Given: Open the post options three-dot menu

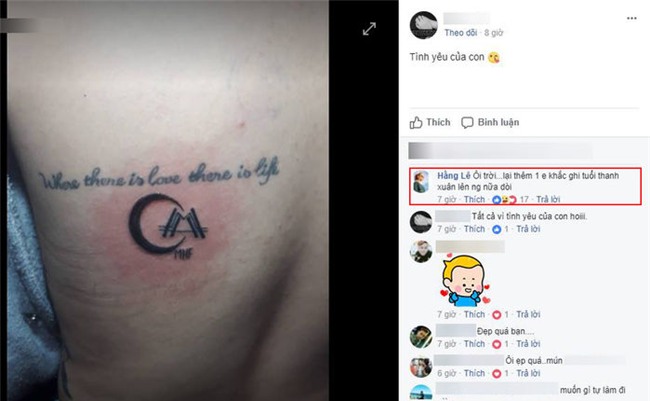Looking at the screenshot, I should 631,18.
